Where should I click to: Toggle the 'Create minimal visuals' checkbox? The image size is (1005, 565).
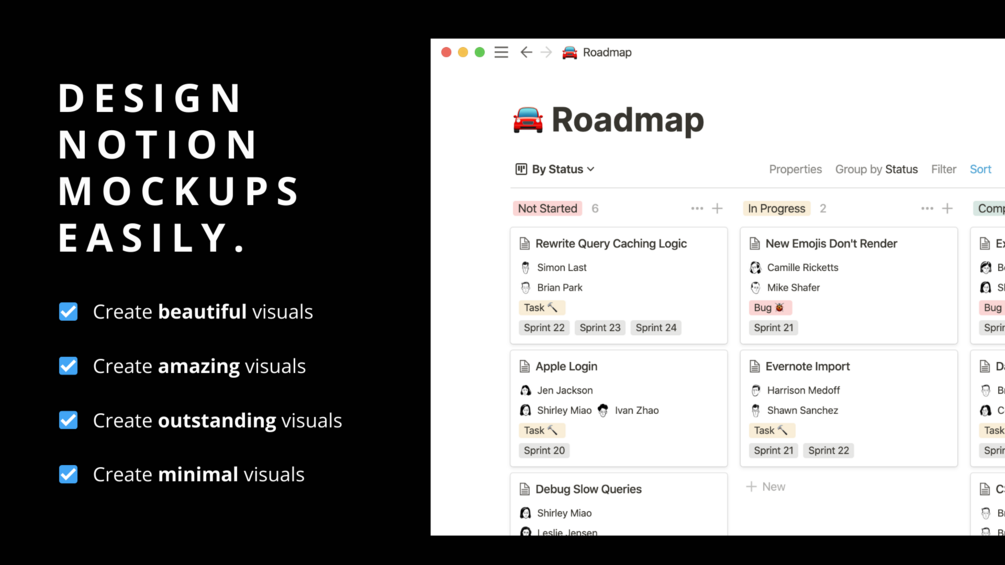(x=69, y=474)
